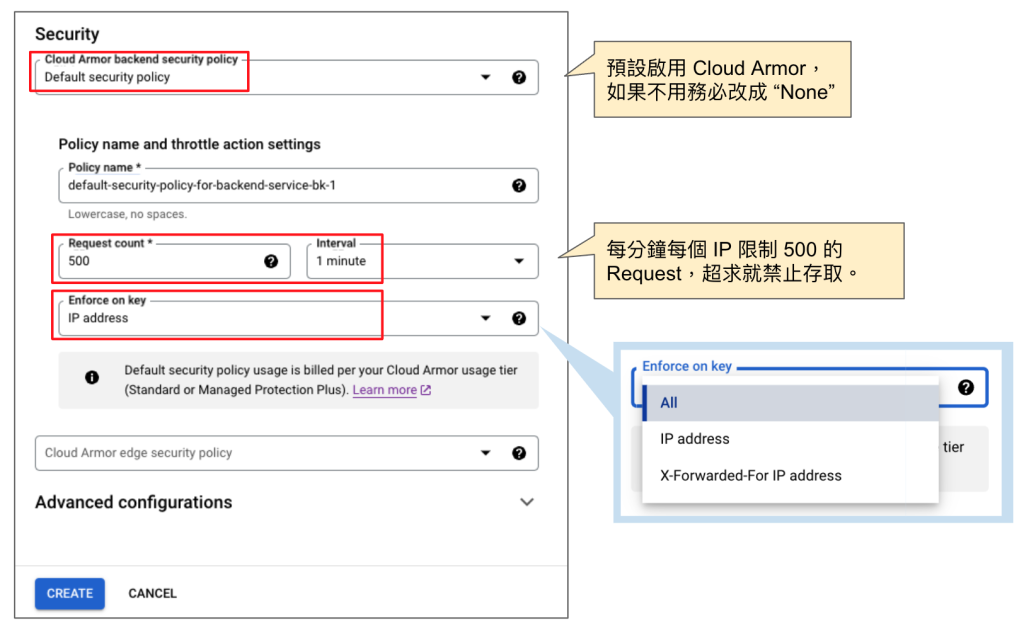Open help icon for Policy name field

click(x=519, y=186)
